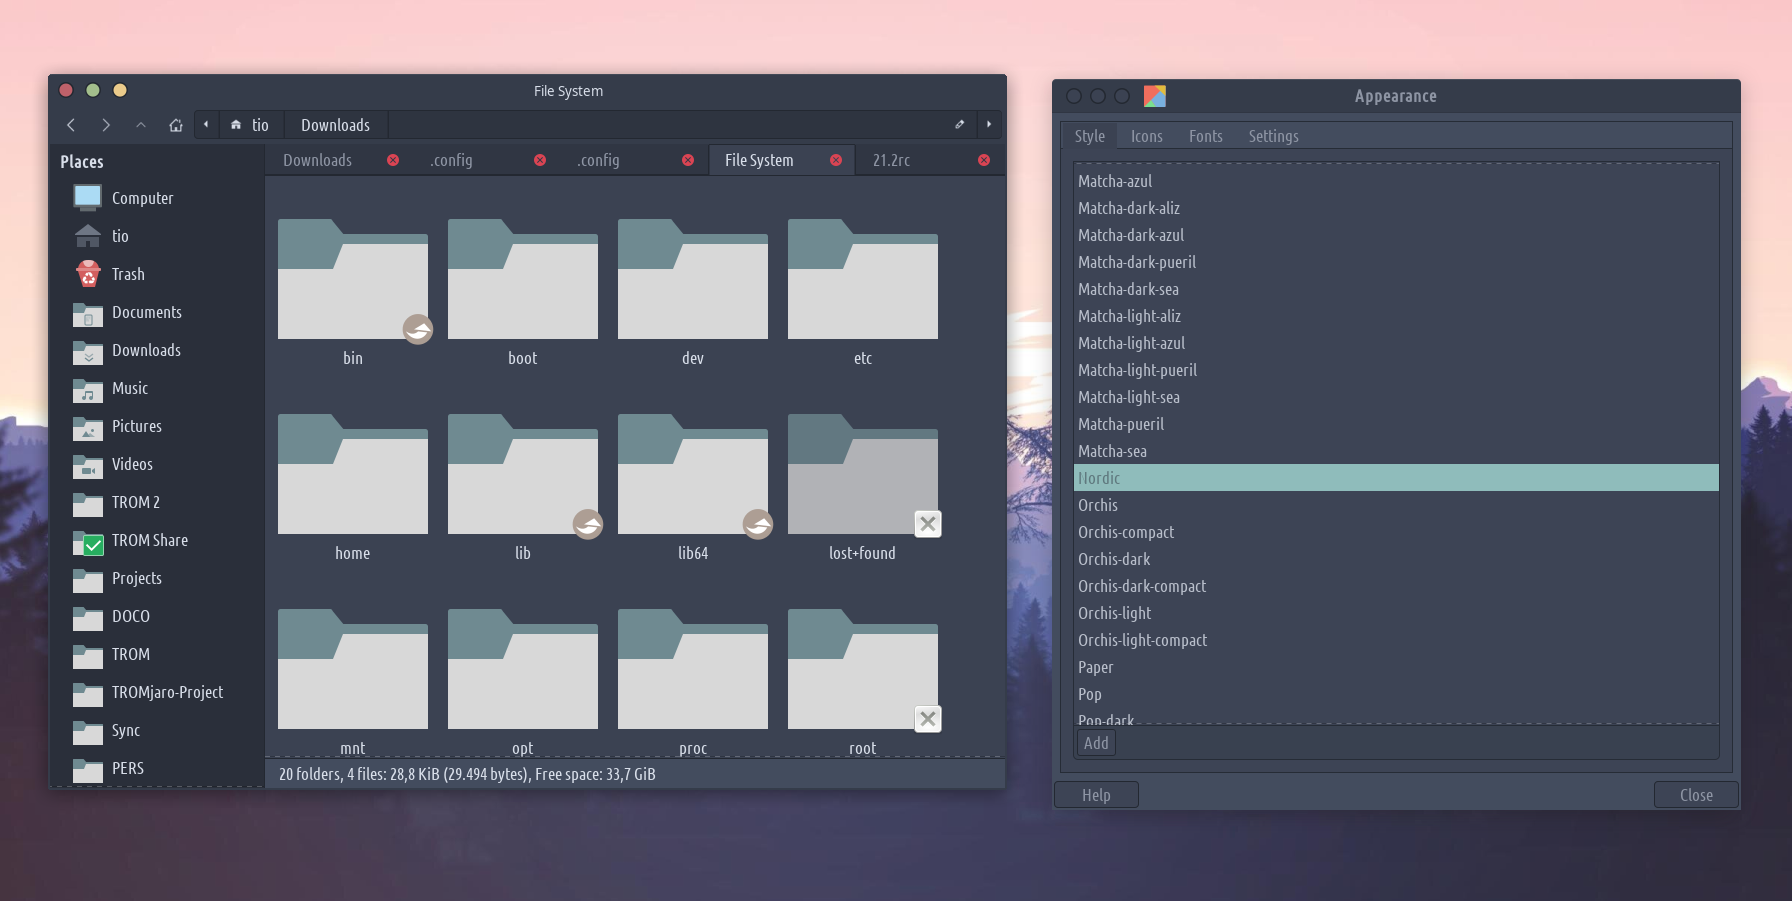Close the Downloads tab

click(393, 160)
